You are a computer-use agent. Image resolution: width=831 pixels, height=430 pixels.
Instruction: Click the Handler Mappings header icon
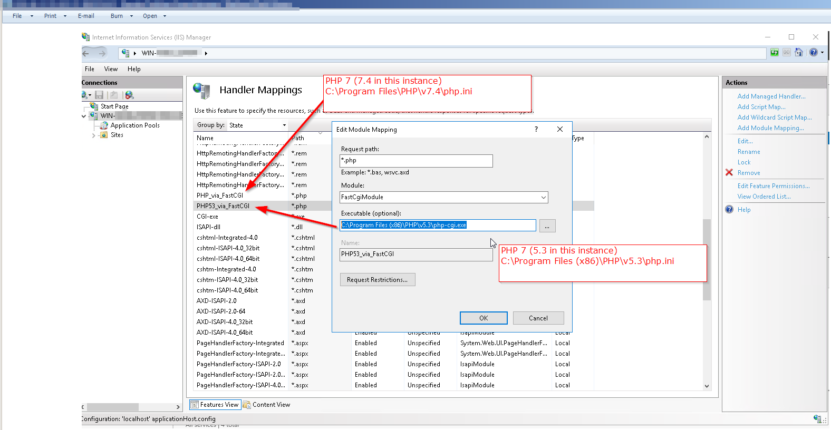(201, 89)
